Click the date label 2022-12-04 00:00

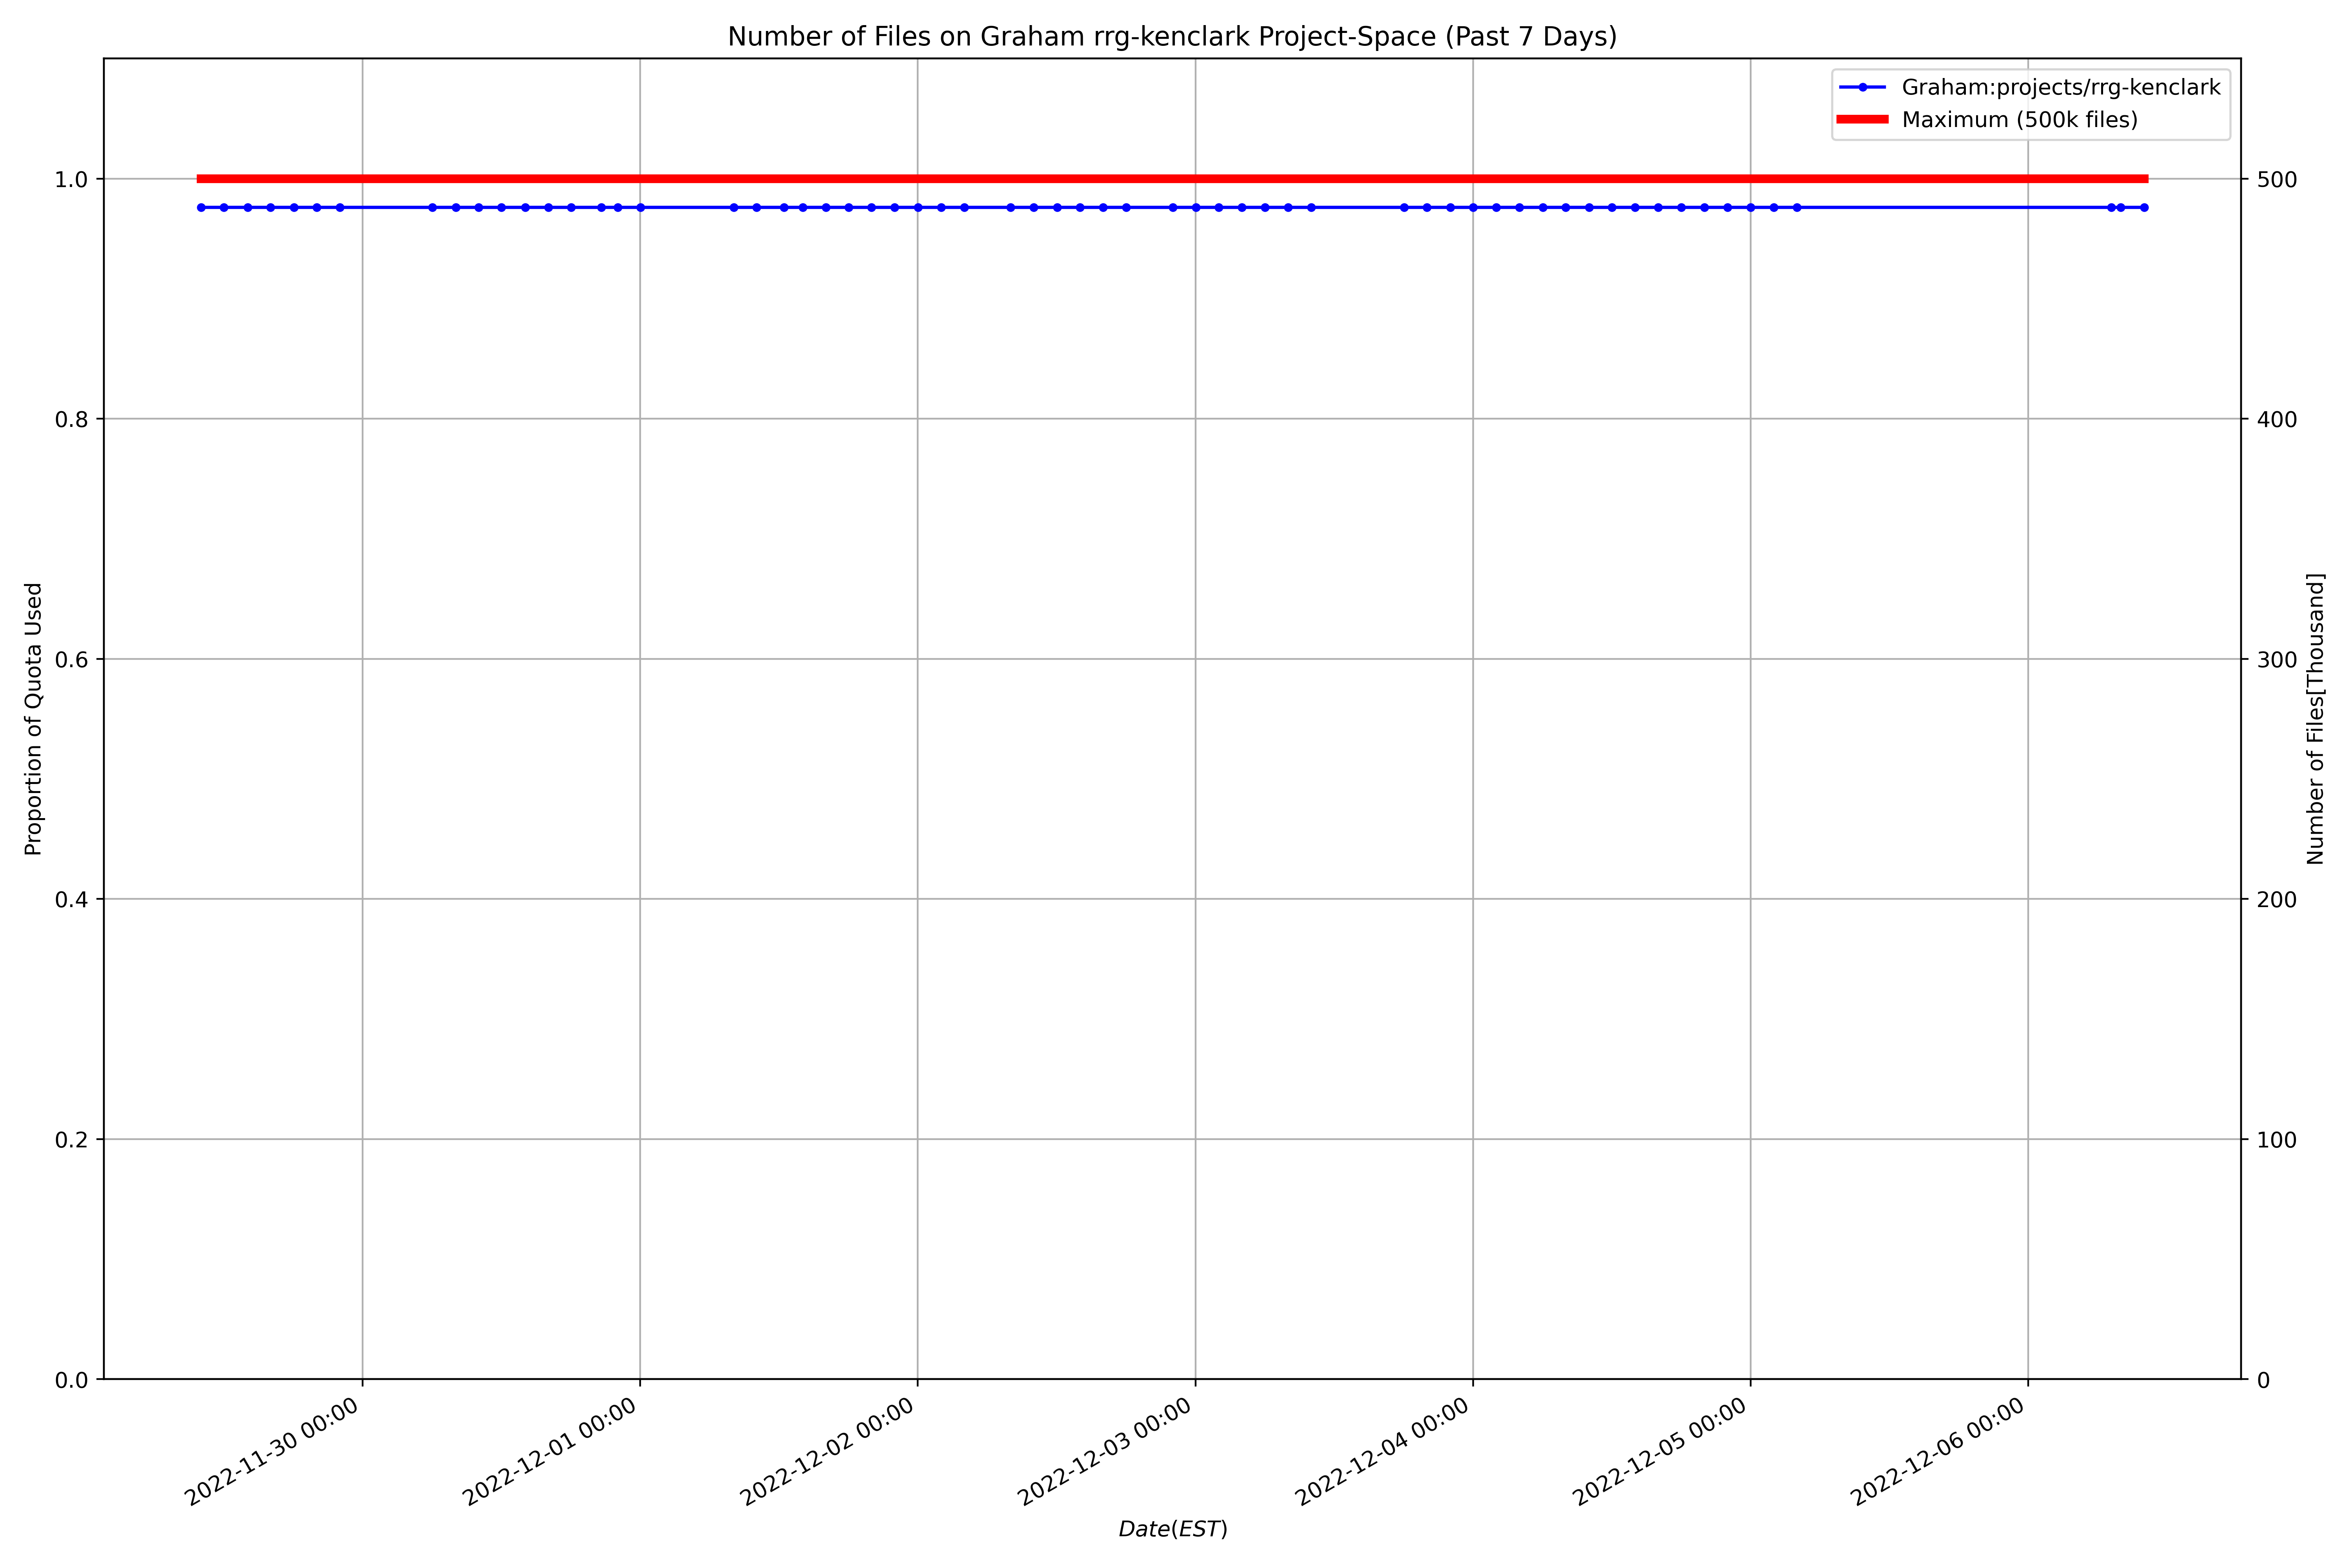(x=1382, y=1451)
